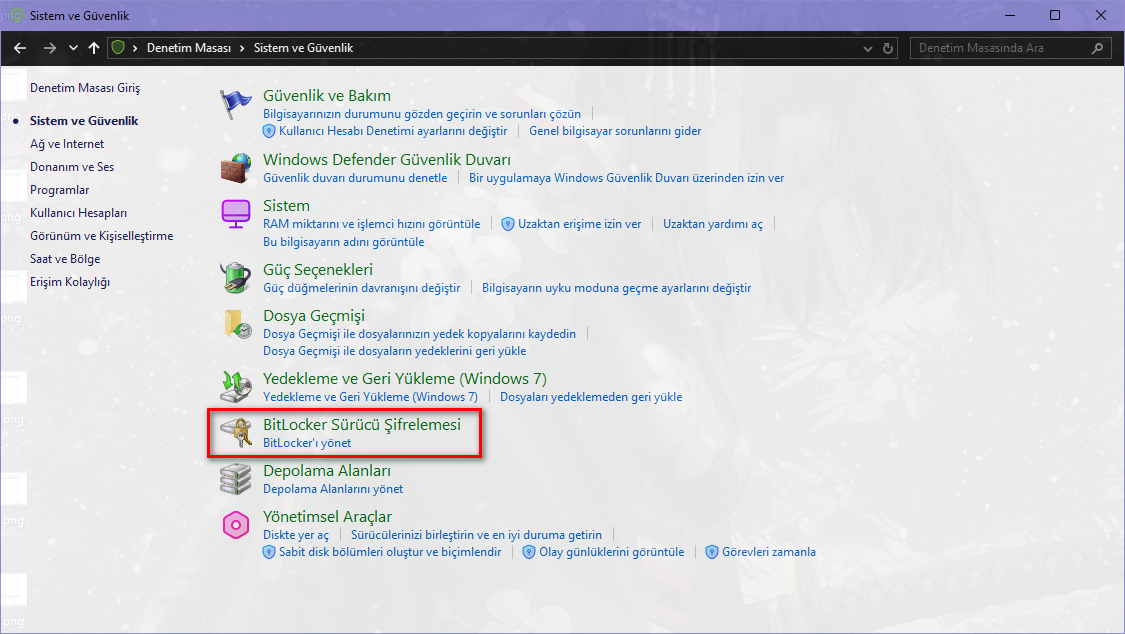Click Diskte yer aç link
Screen dimensions: 1125x634
[x=296, y=534]
